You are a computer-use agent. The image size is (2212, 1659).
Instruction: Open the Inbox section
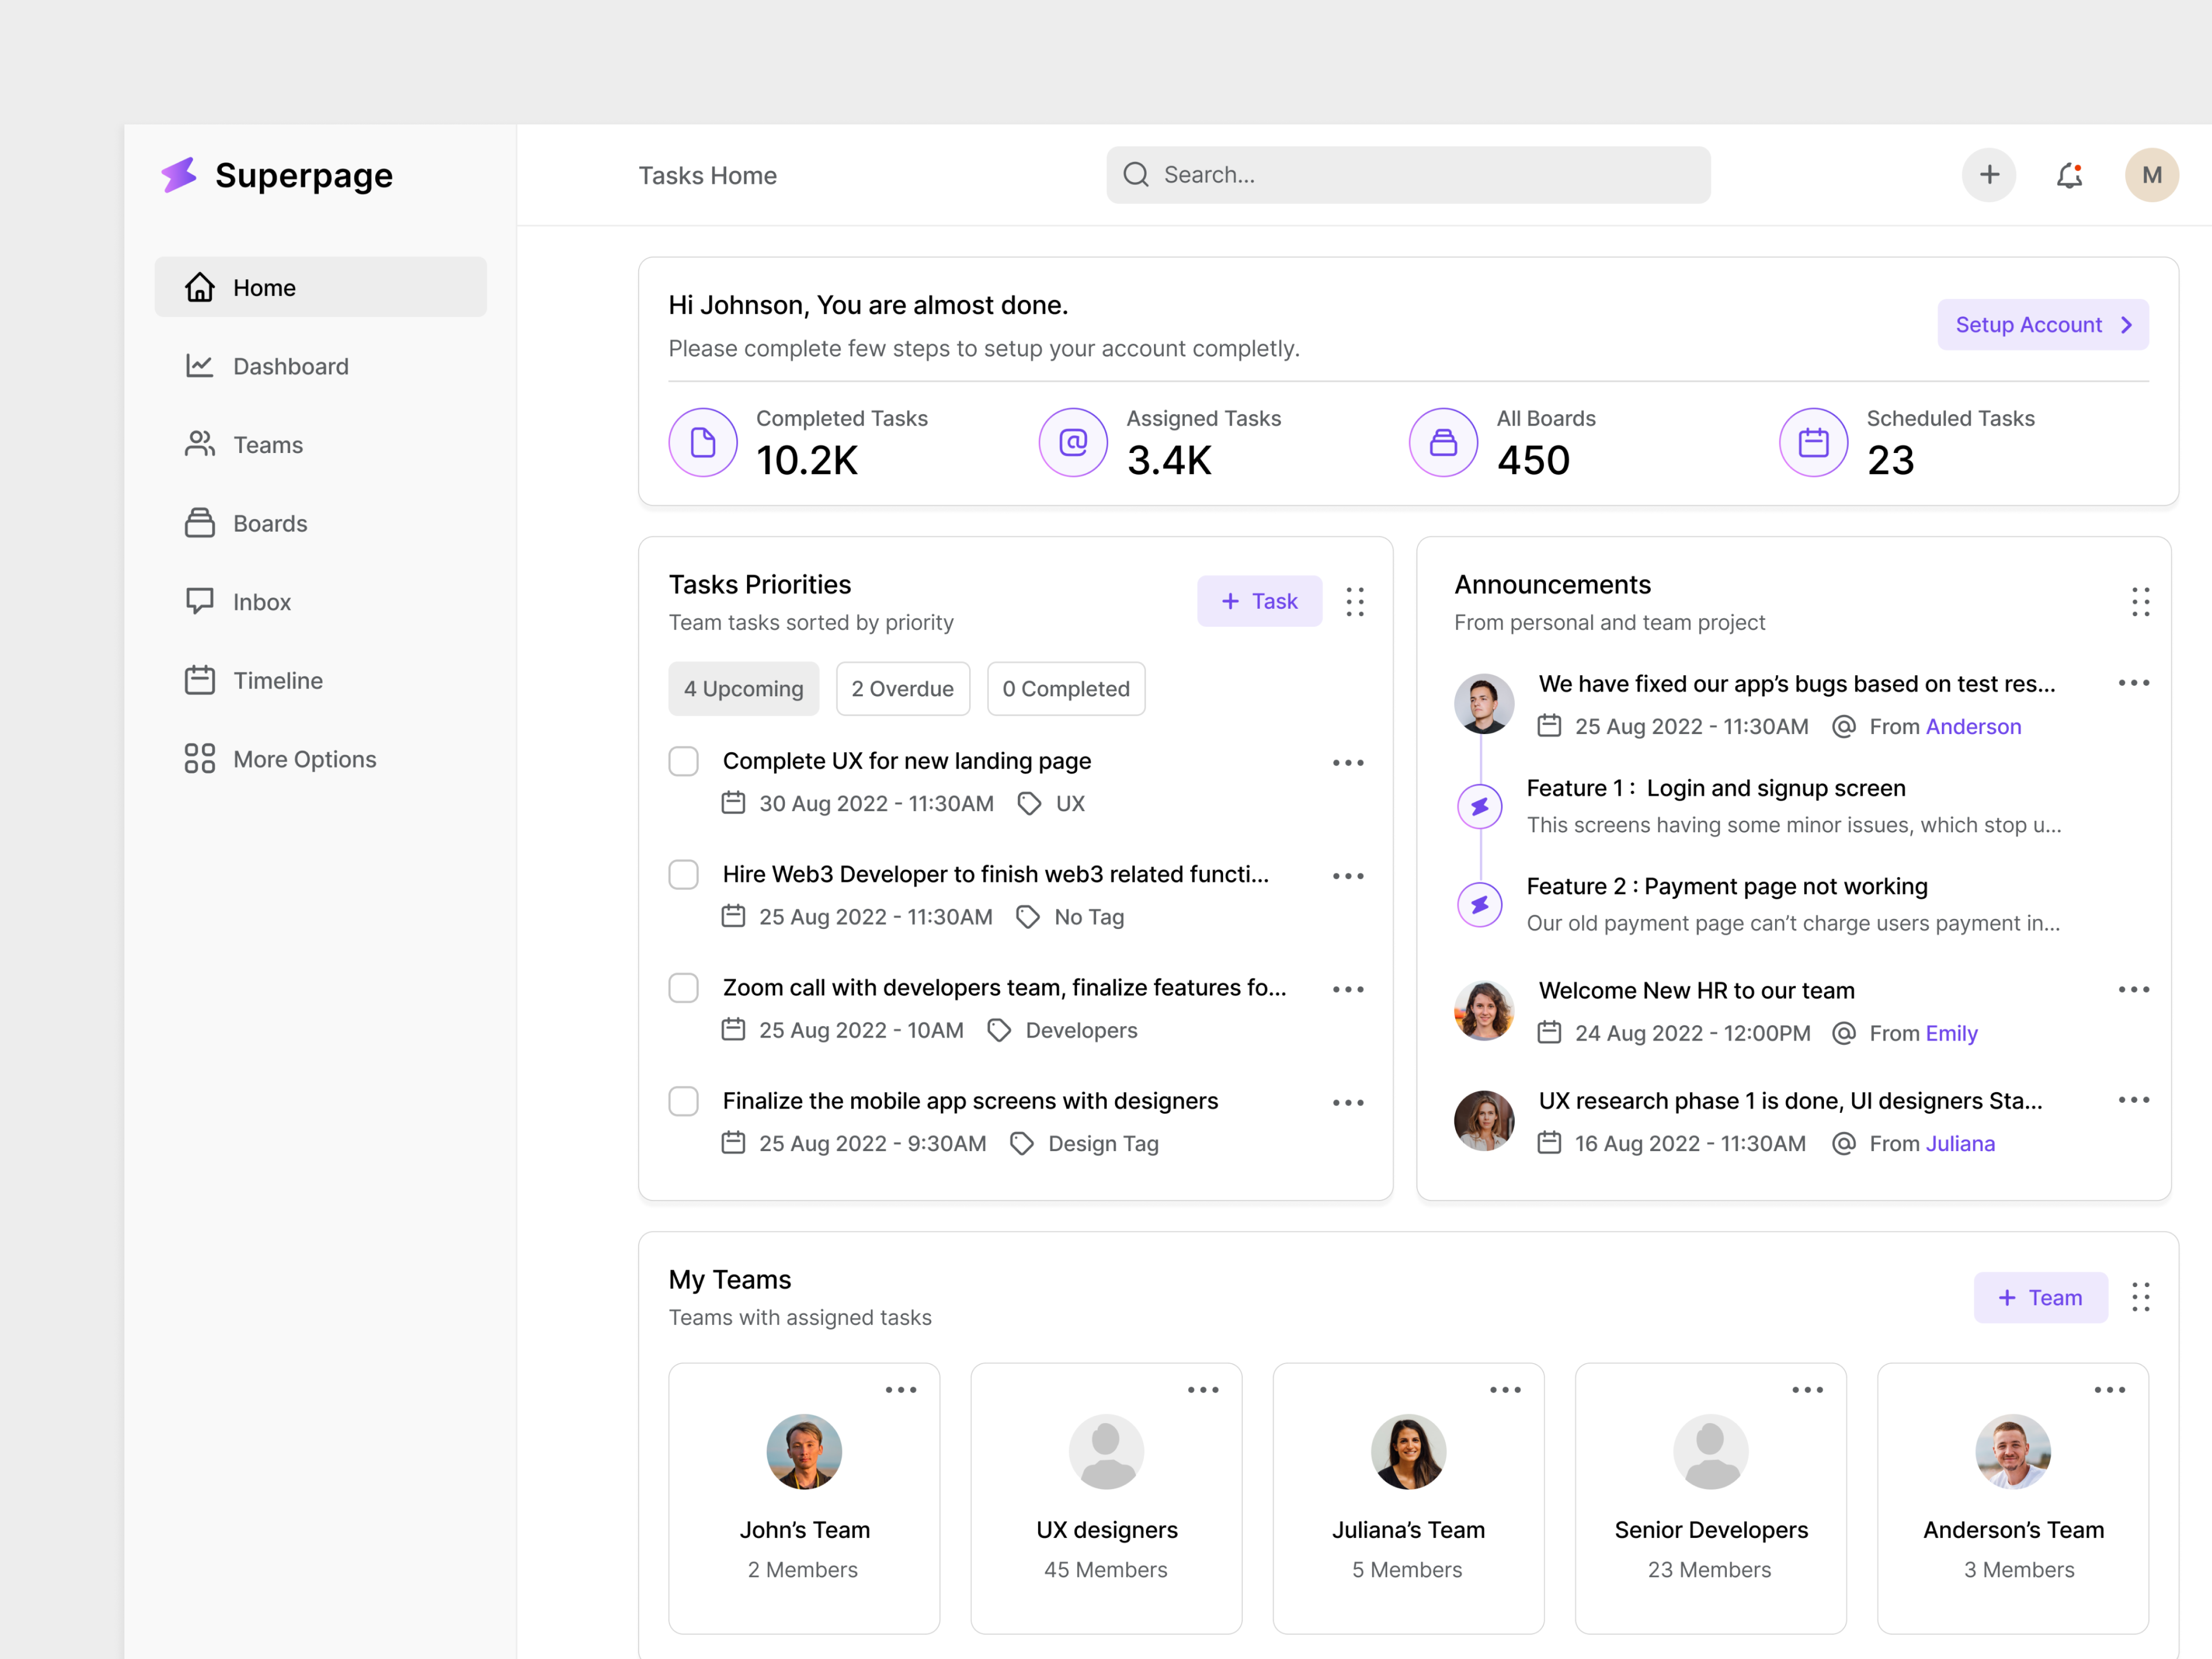pyautogui.click(x=262, y=601)
